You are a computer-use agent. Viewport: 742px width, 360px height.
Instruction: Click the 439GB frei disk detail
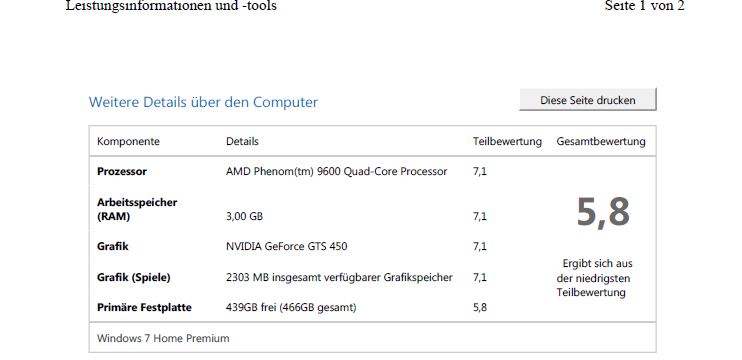pos(291,307)
